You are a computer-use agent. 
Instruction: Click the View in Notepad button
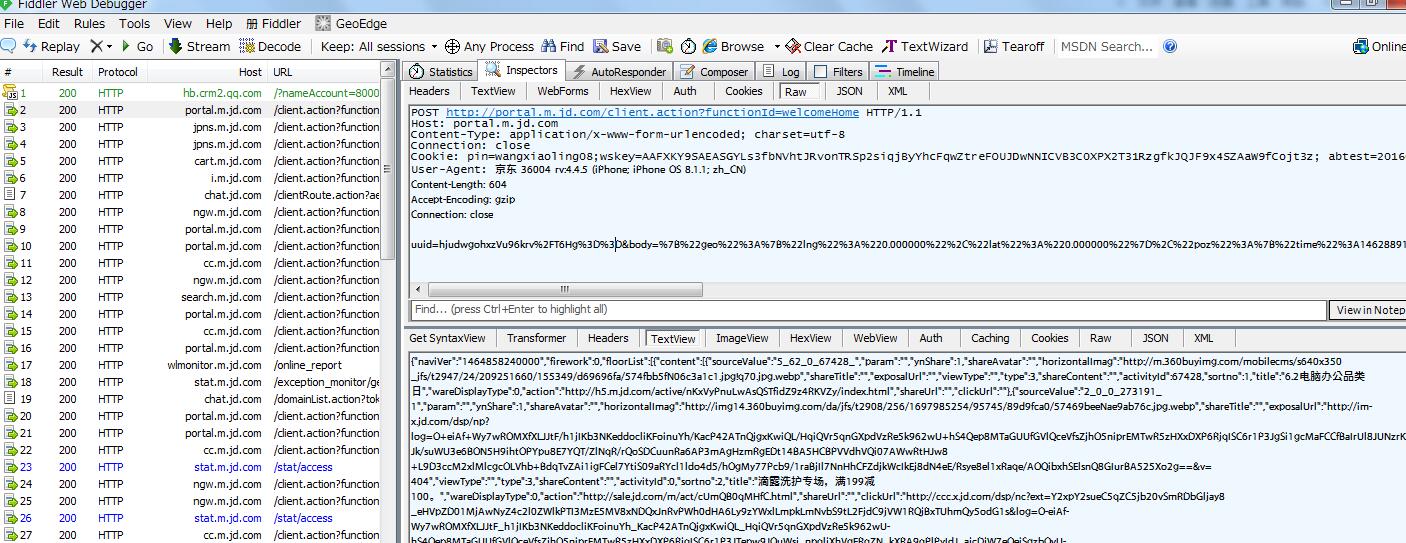(x=1369, y=310)
